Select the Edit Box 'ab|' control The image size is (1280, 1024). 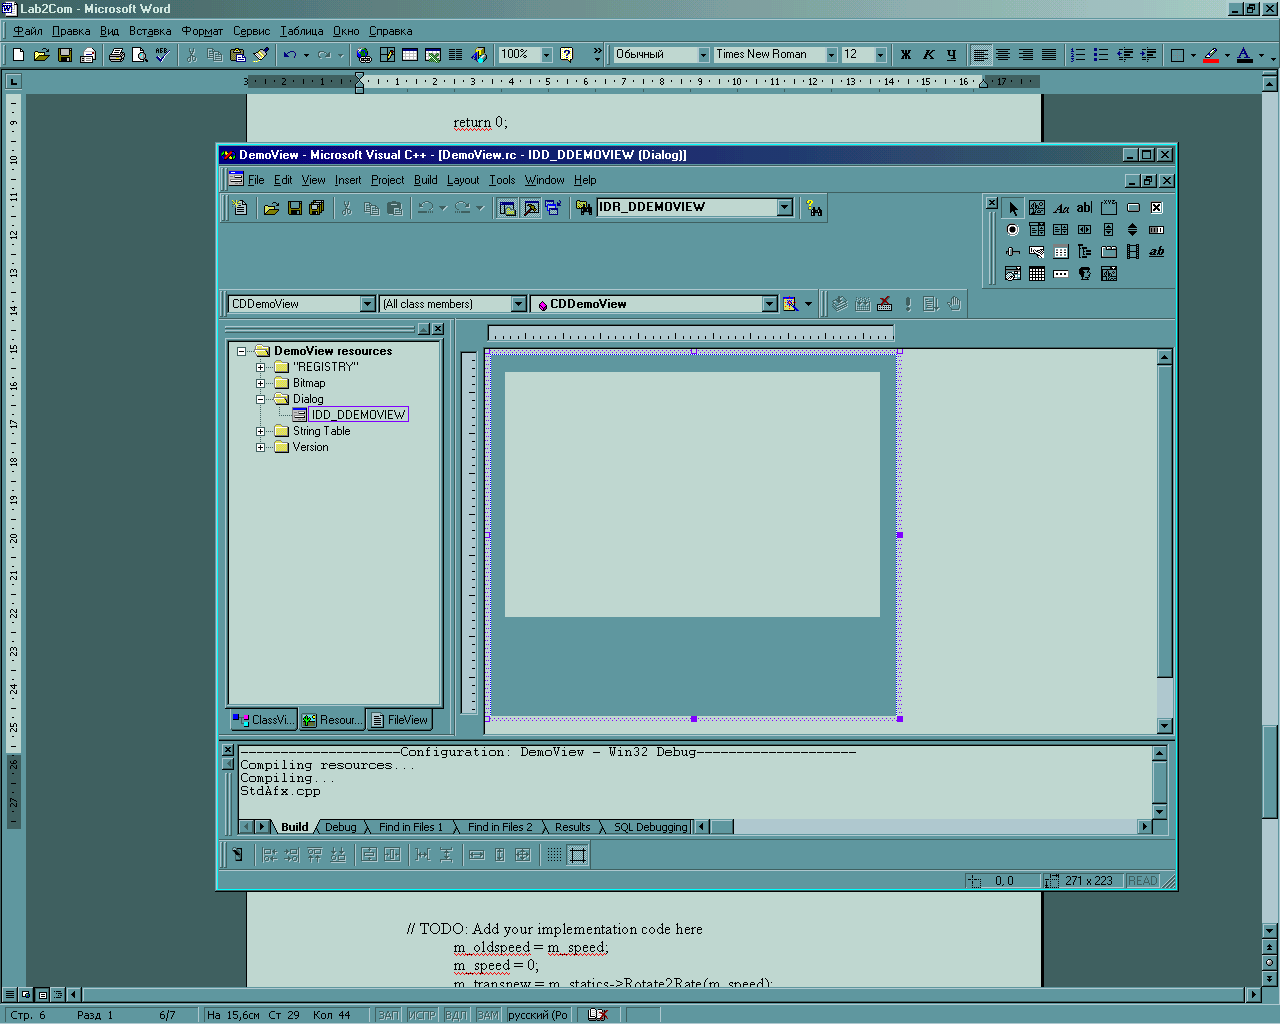pyautogui.click(x=1085, y=208)
